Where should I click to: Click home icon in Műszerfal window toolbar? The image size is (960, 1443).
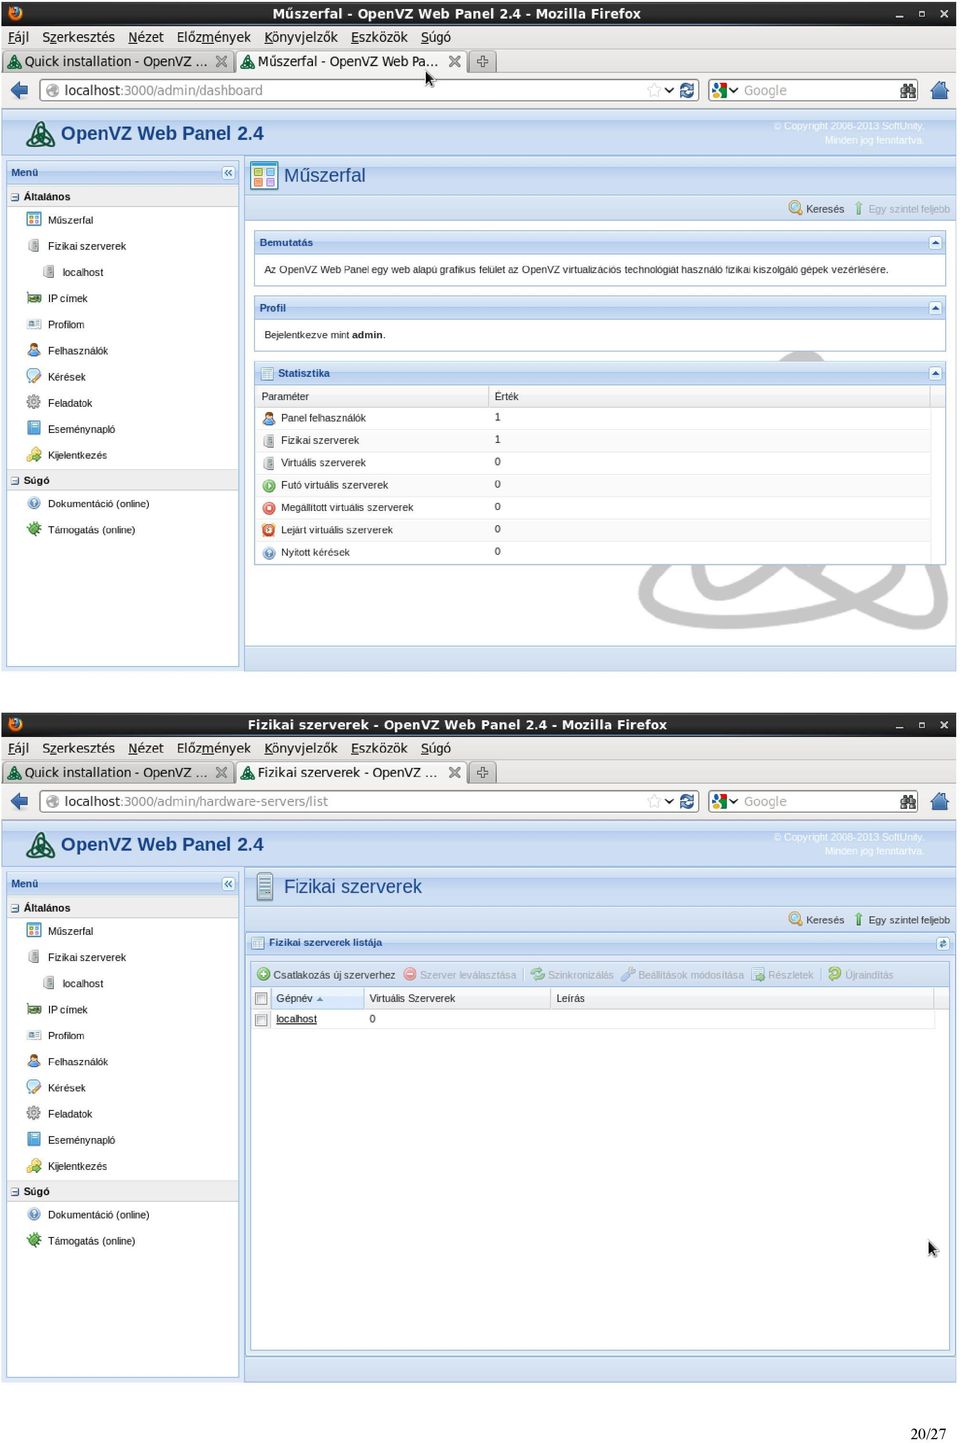(939, 90)
